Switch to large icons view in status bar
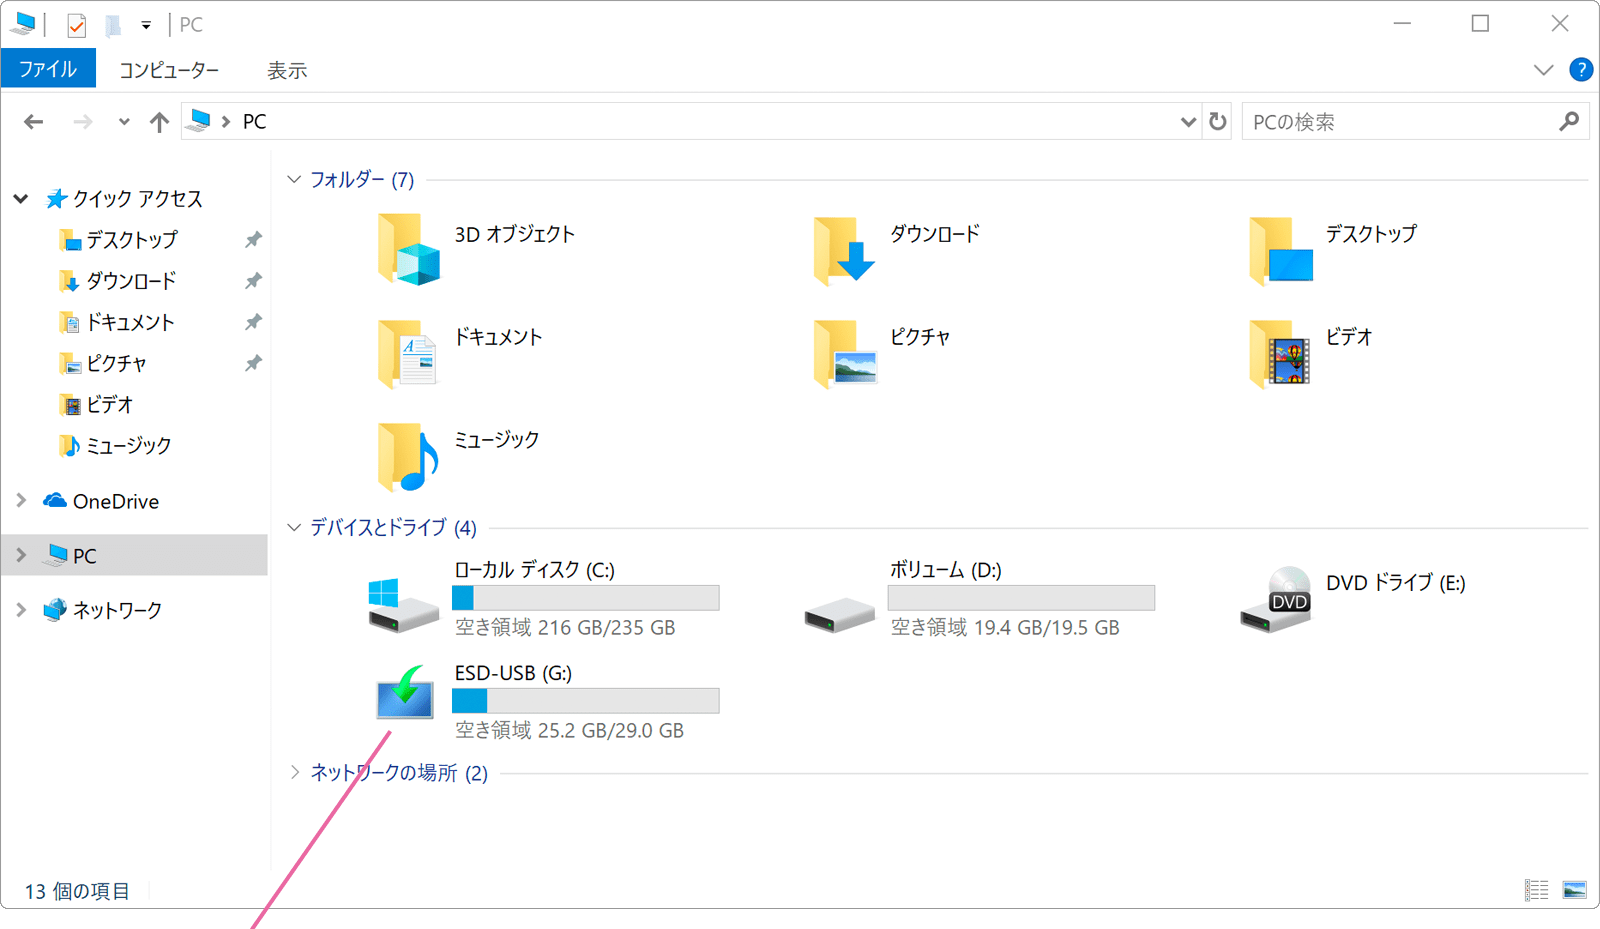The width and height of the screenshot is (1600, 929). pyautogui.click(x=1575, y=890)
